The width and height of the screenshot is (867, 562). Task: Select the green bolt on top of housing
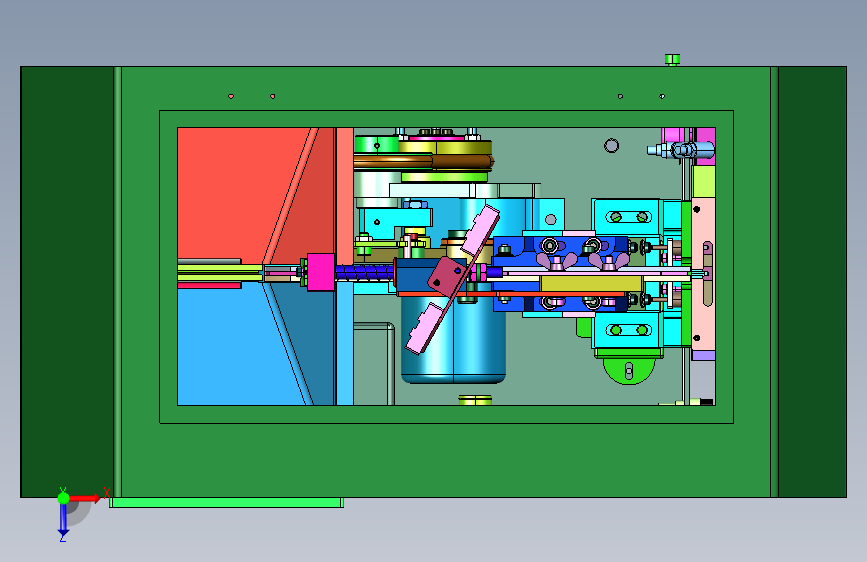point(672,60)
